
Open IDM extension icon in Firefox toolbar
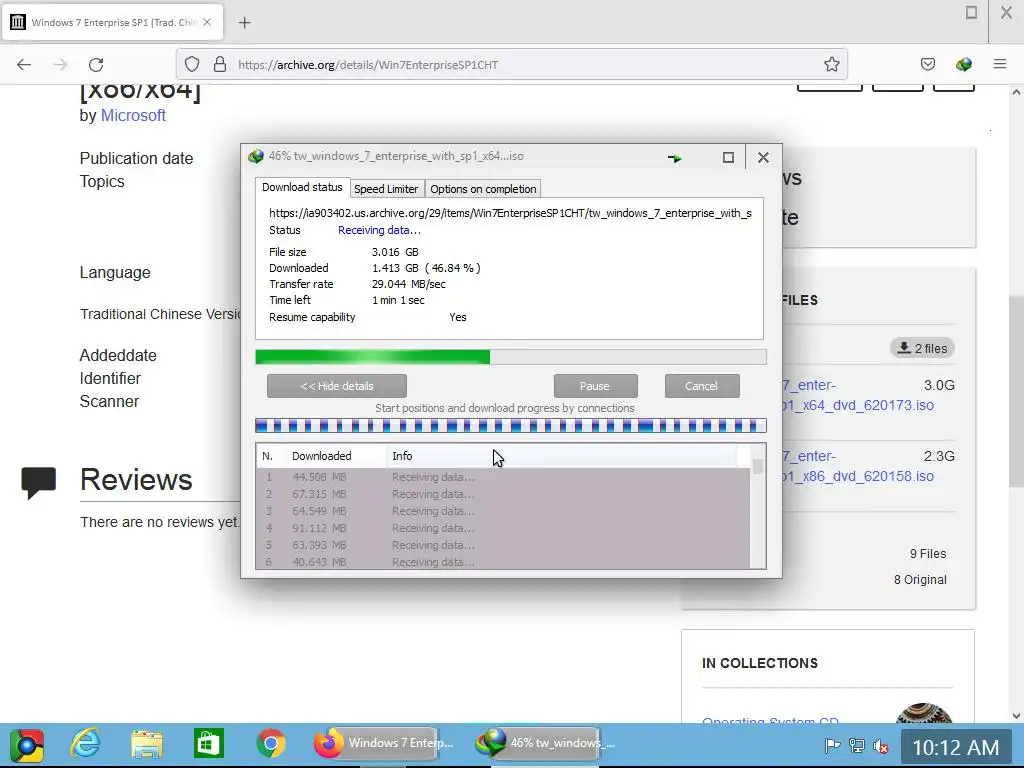(x=963, y=64)
